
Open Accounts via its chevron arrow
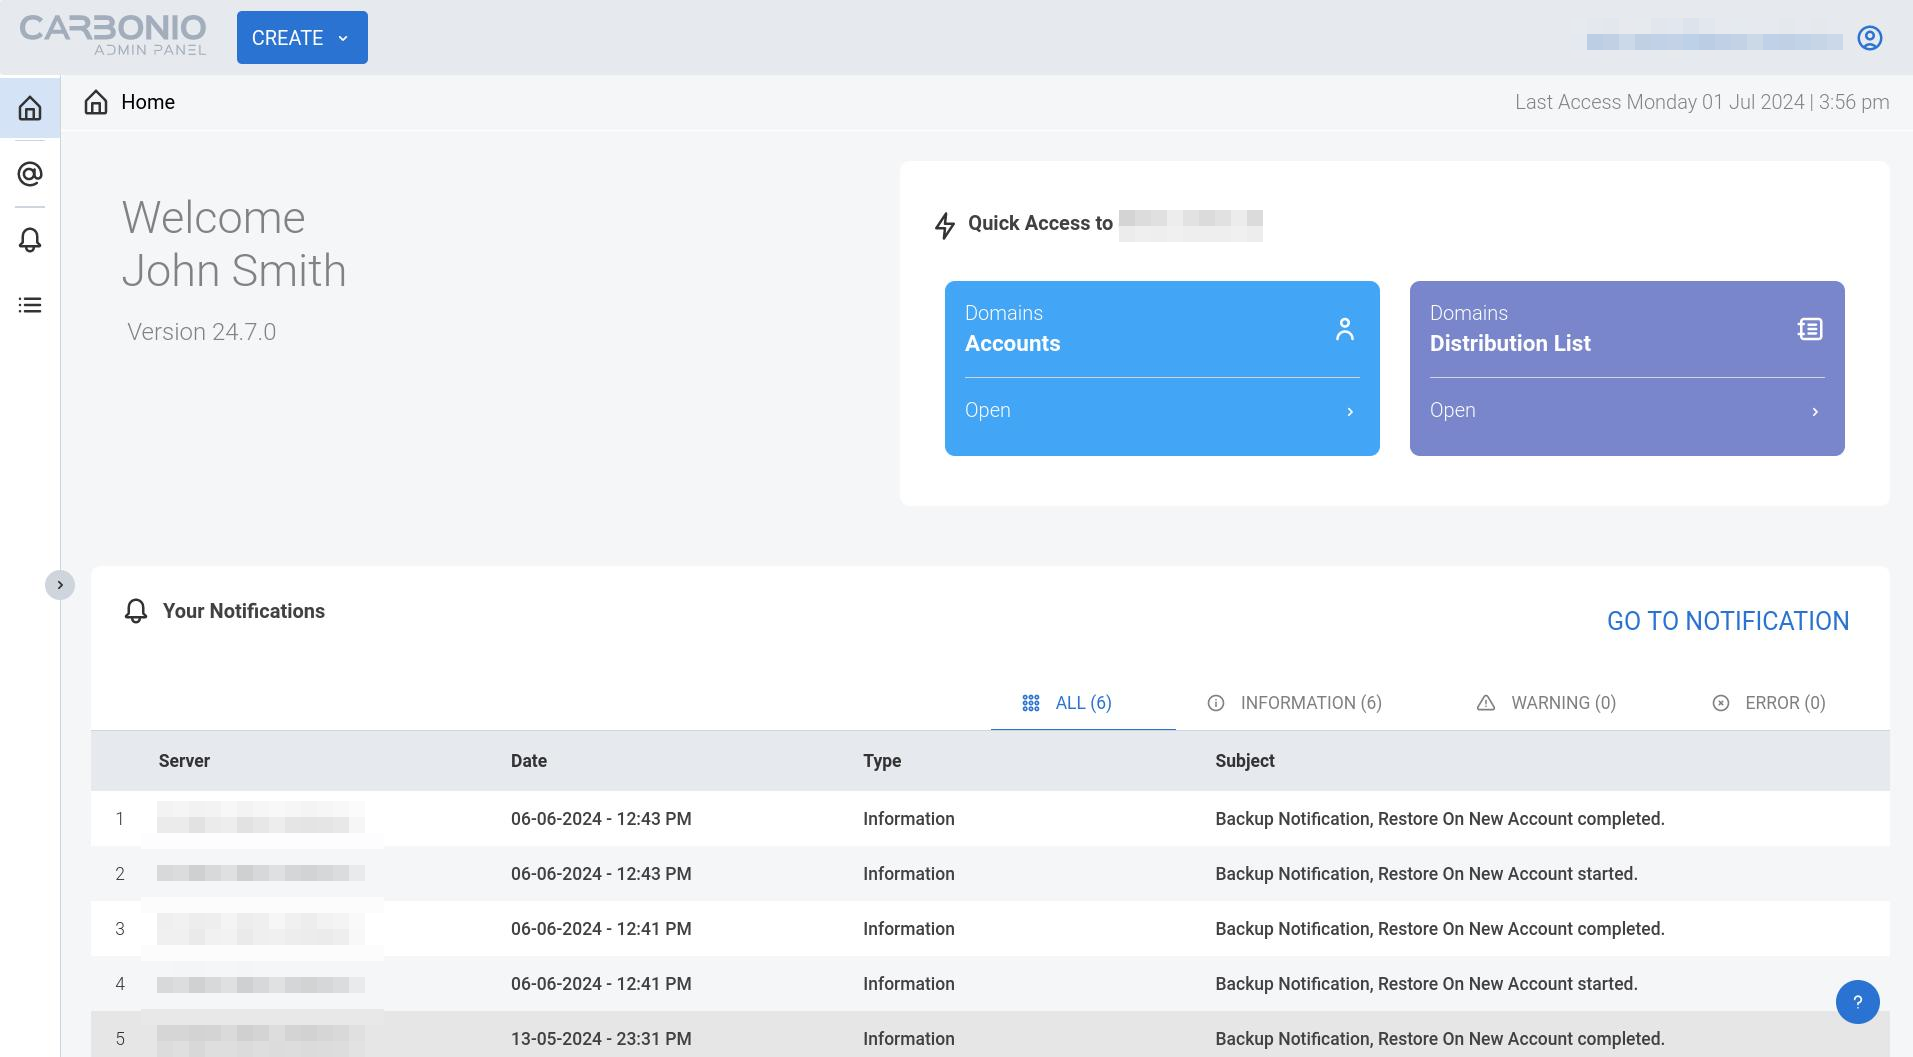coord(1350,412)
